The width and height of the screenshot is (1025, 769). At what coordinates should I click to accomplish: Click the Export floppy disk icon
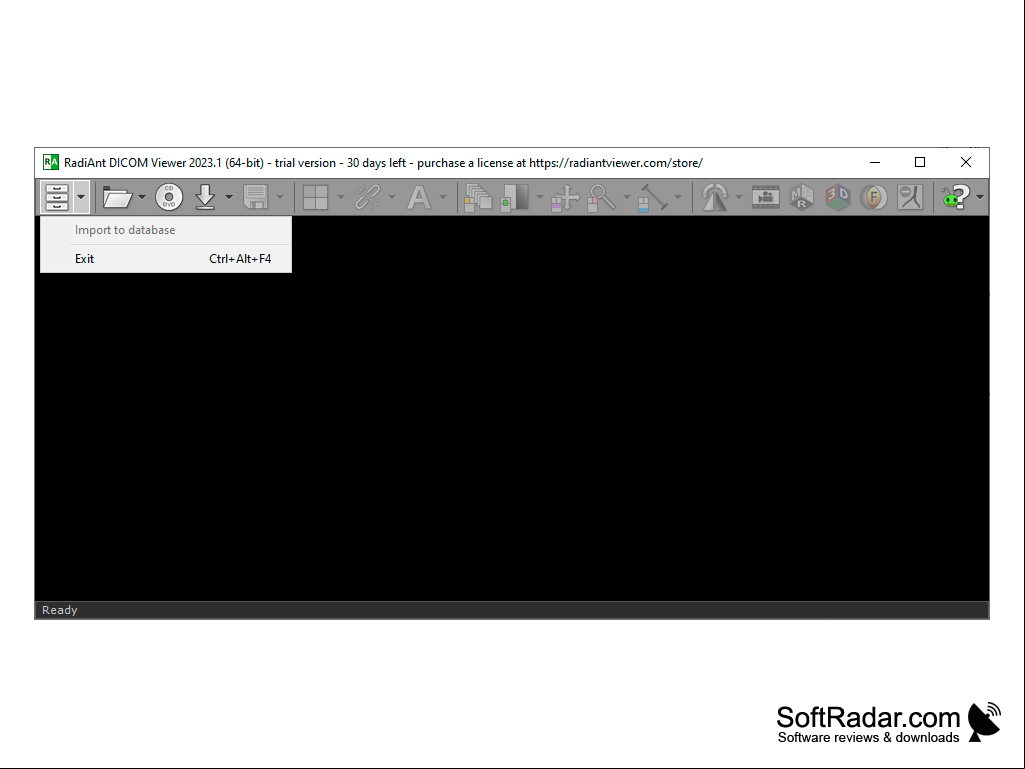256,197
